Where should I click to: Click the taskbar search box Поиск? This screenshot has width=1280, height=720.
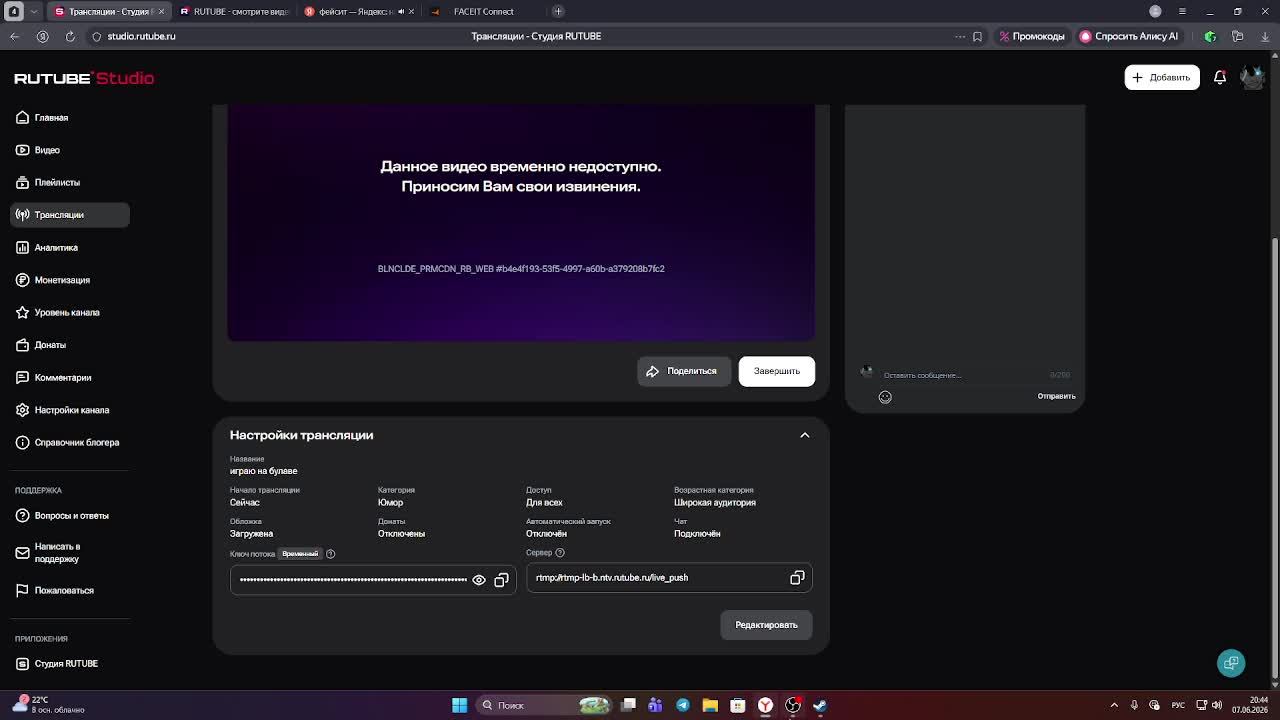[545, 705]
